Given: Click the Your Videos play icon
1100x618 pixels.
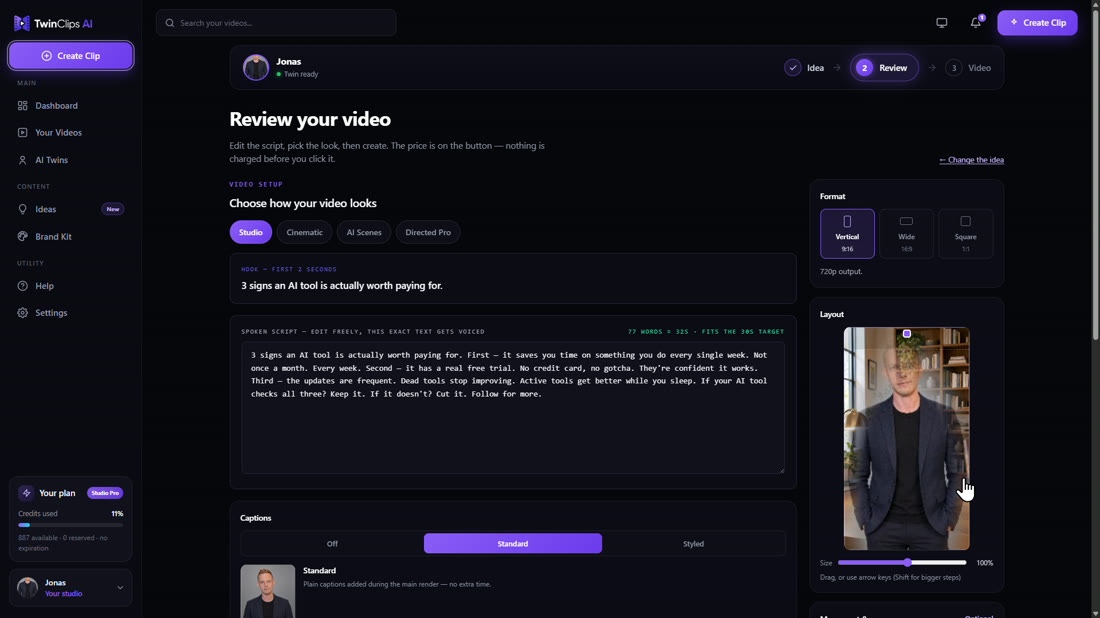Looking at the screenshot, I should [22, 133].
